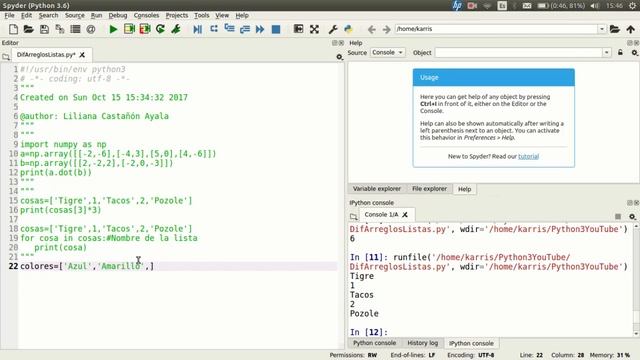This screenshot has width=640, height=360.
Task: Open the File menu
Action: click(9, 15)
